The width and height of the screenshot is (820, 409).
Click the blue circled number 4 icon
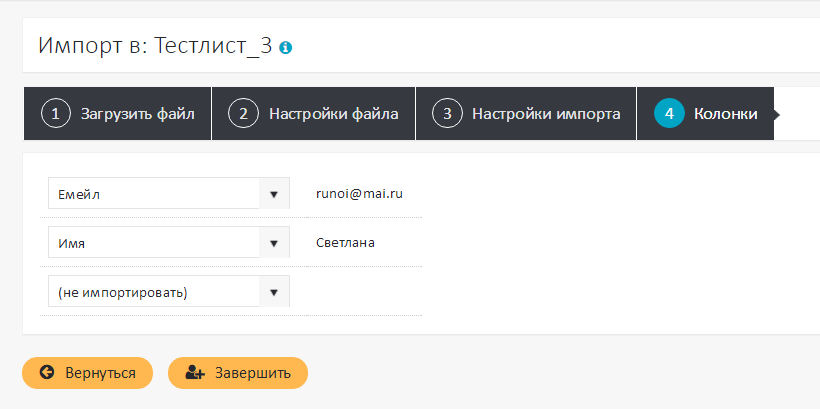coord(668,113)
